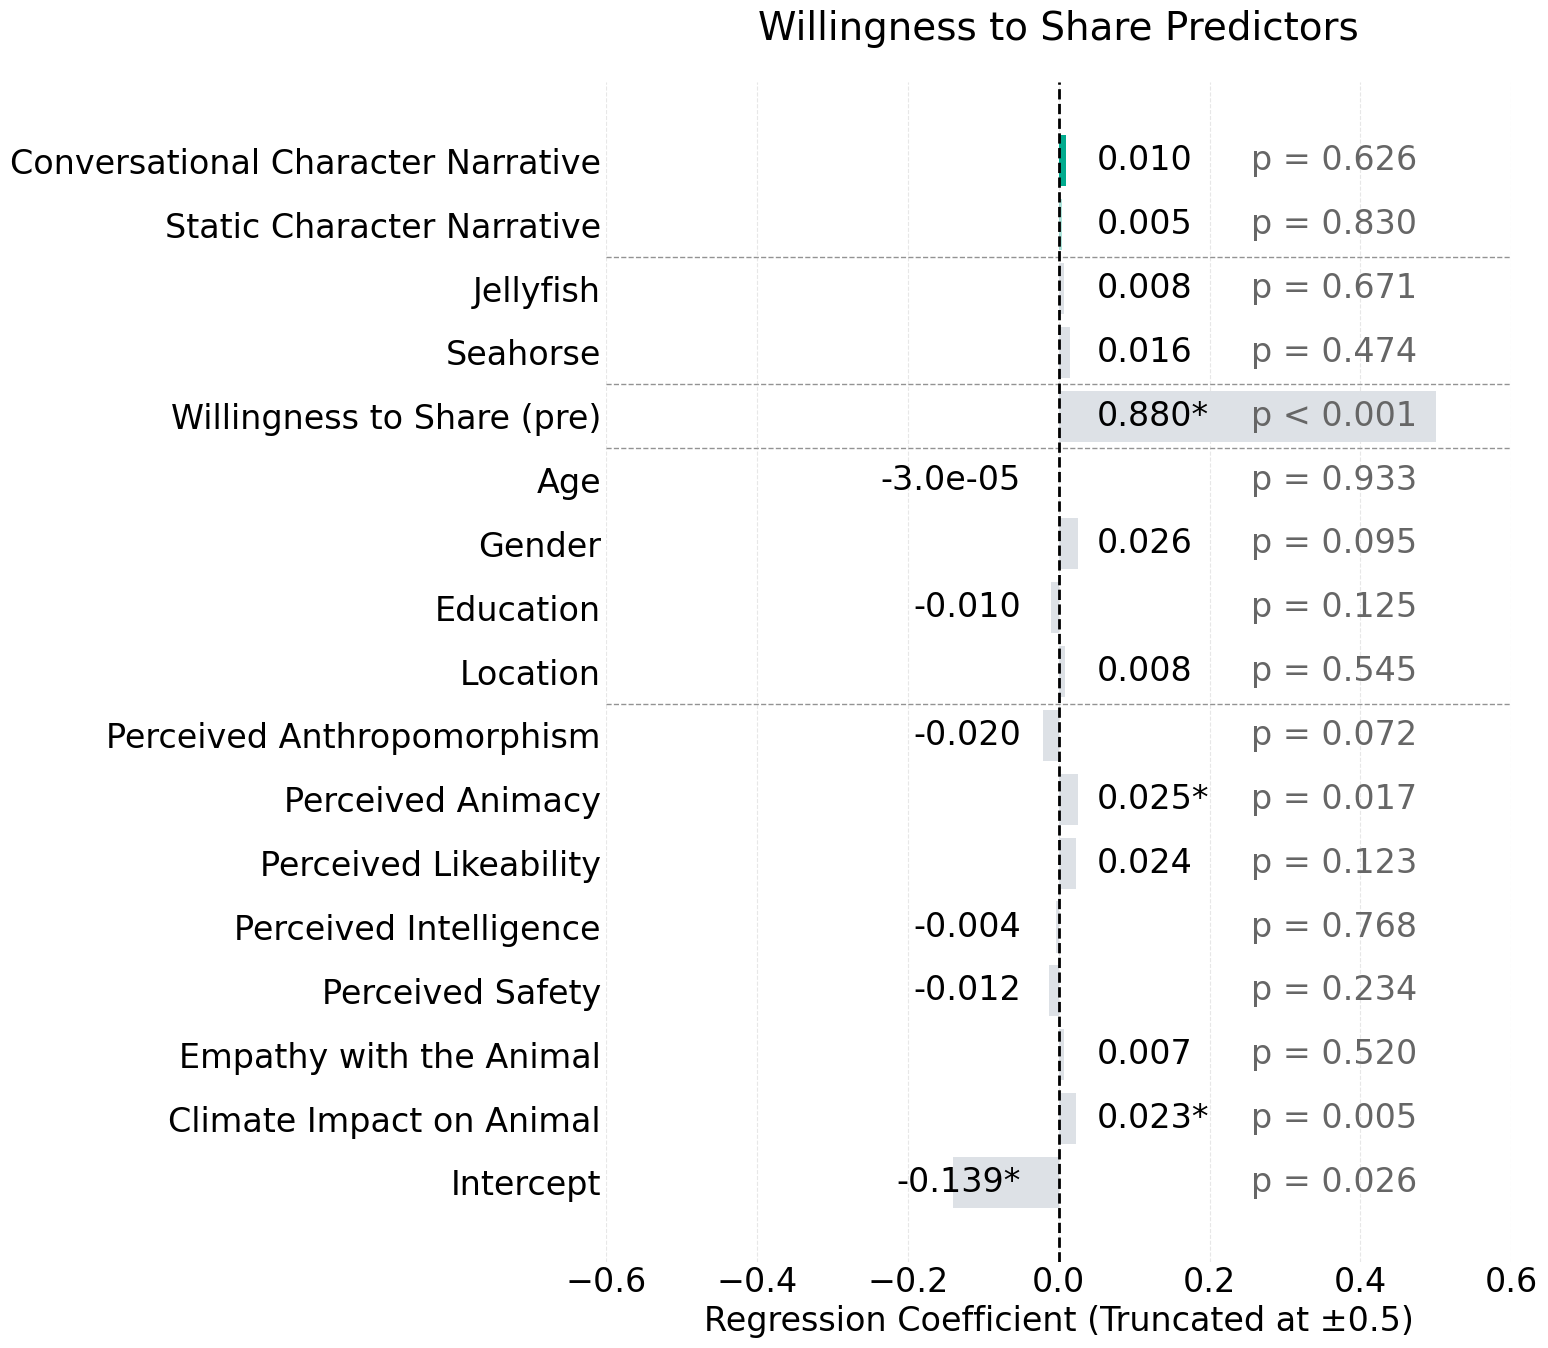Image resolution: width=1548 pixels, height=1348 pixels.
Task: Click the 'Willingness to Share Predictors' chart title
Action: coord(1058,27)
